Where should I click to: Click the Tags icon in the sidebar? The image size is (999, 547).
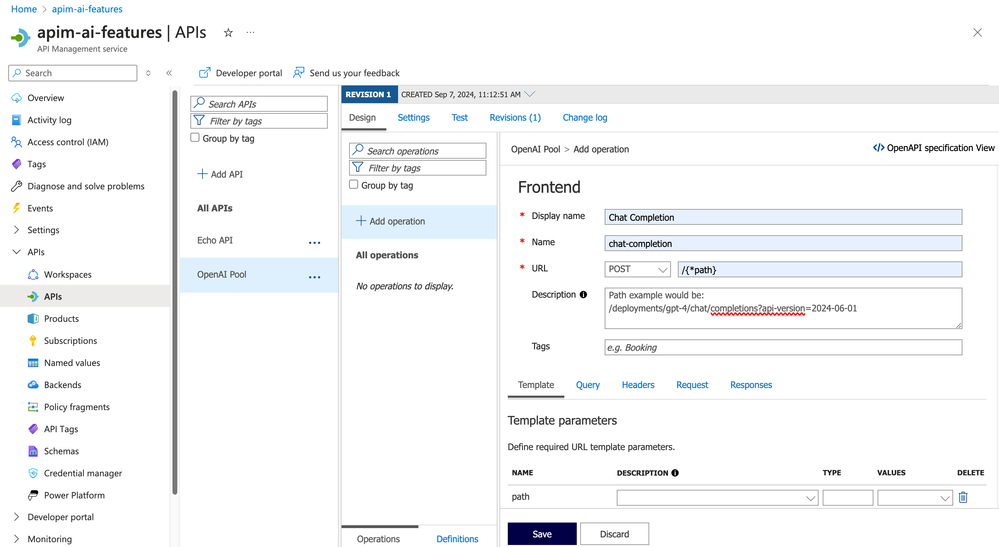pyautogui.click(x=17, y=164)
